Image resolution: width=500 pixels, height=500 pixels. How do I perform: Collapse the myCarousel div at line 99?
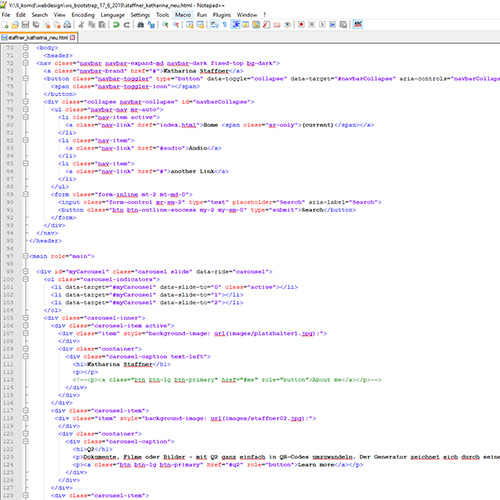(x=26, y=272)
